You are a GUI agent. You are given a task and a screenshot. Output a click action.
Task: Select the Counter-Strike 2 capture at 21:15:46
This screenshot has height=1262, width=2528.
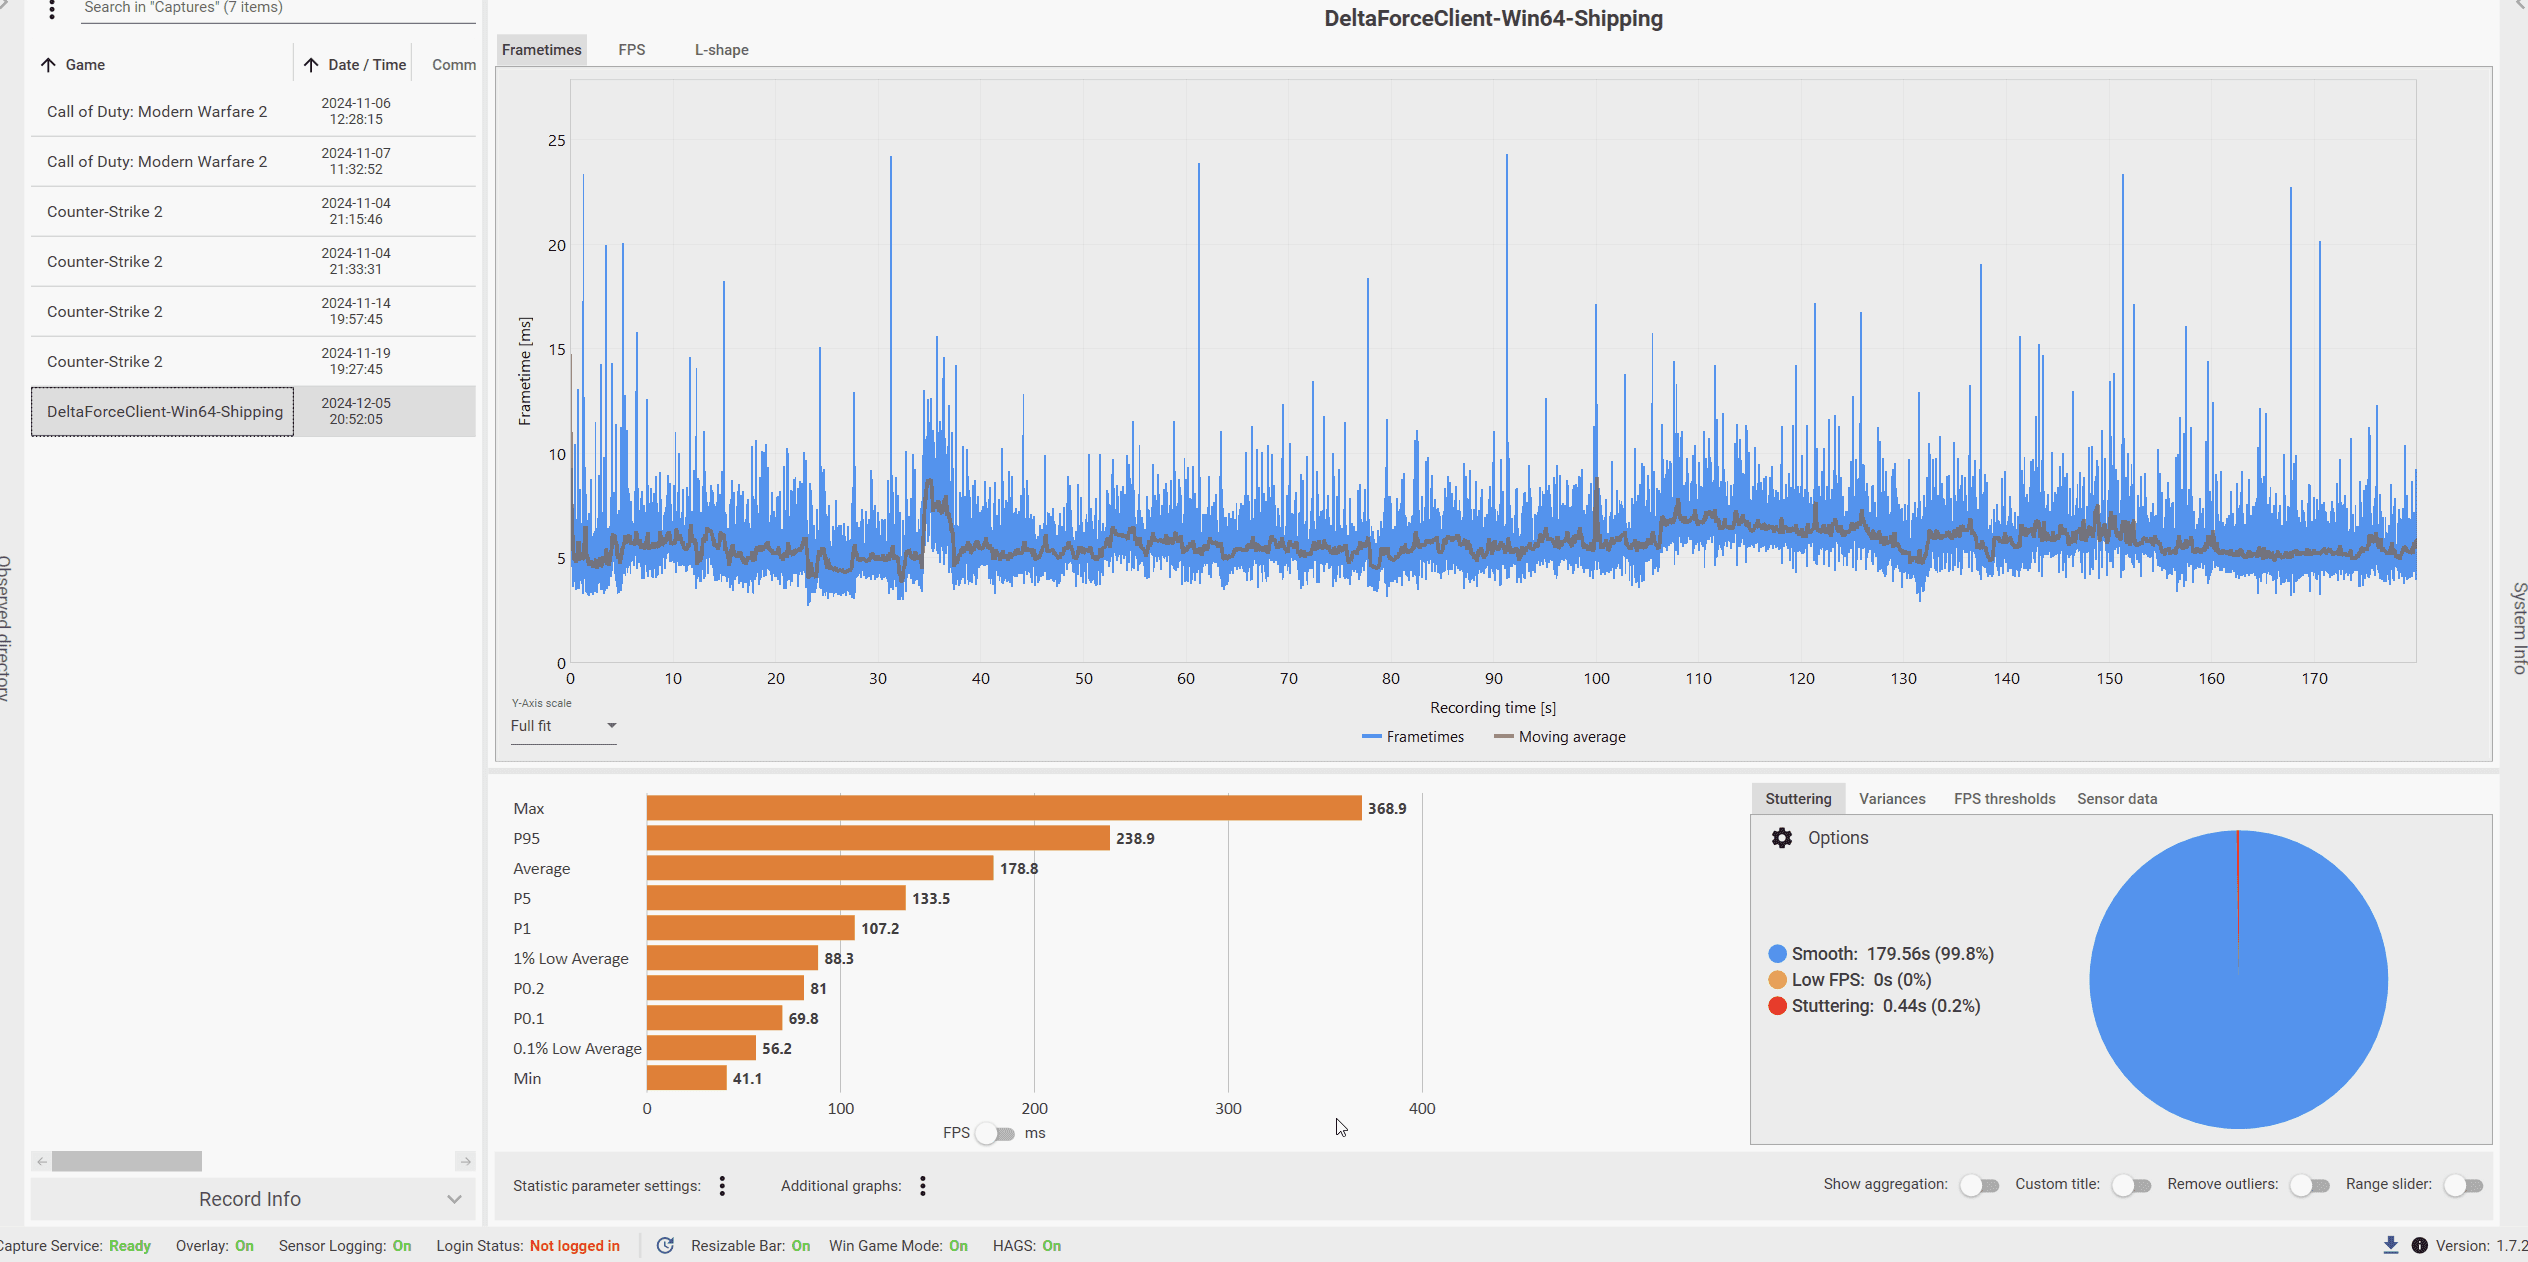253,211
